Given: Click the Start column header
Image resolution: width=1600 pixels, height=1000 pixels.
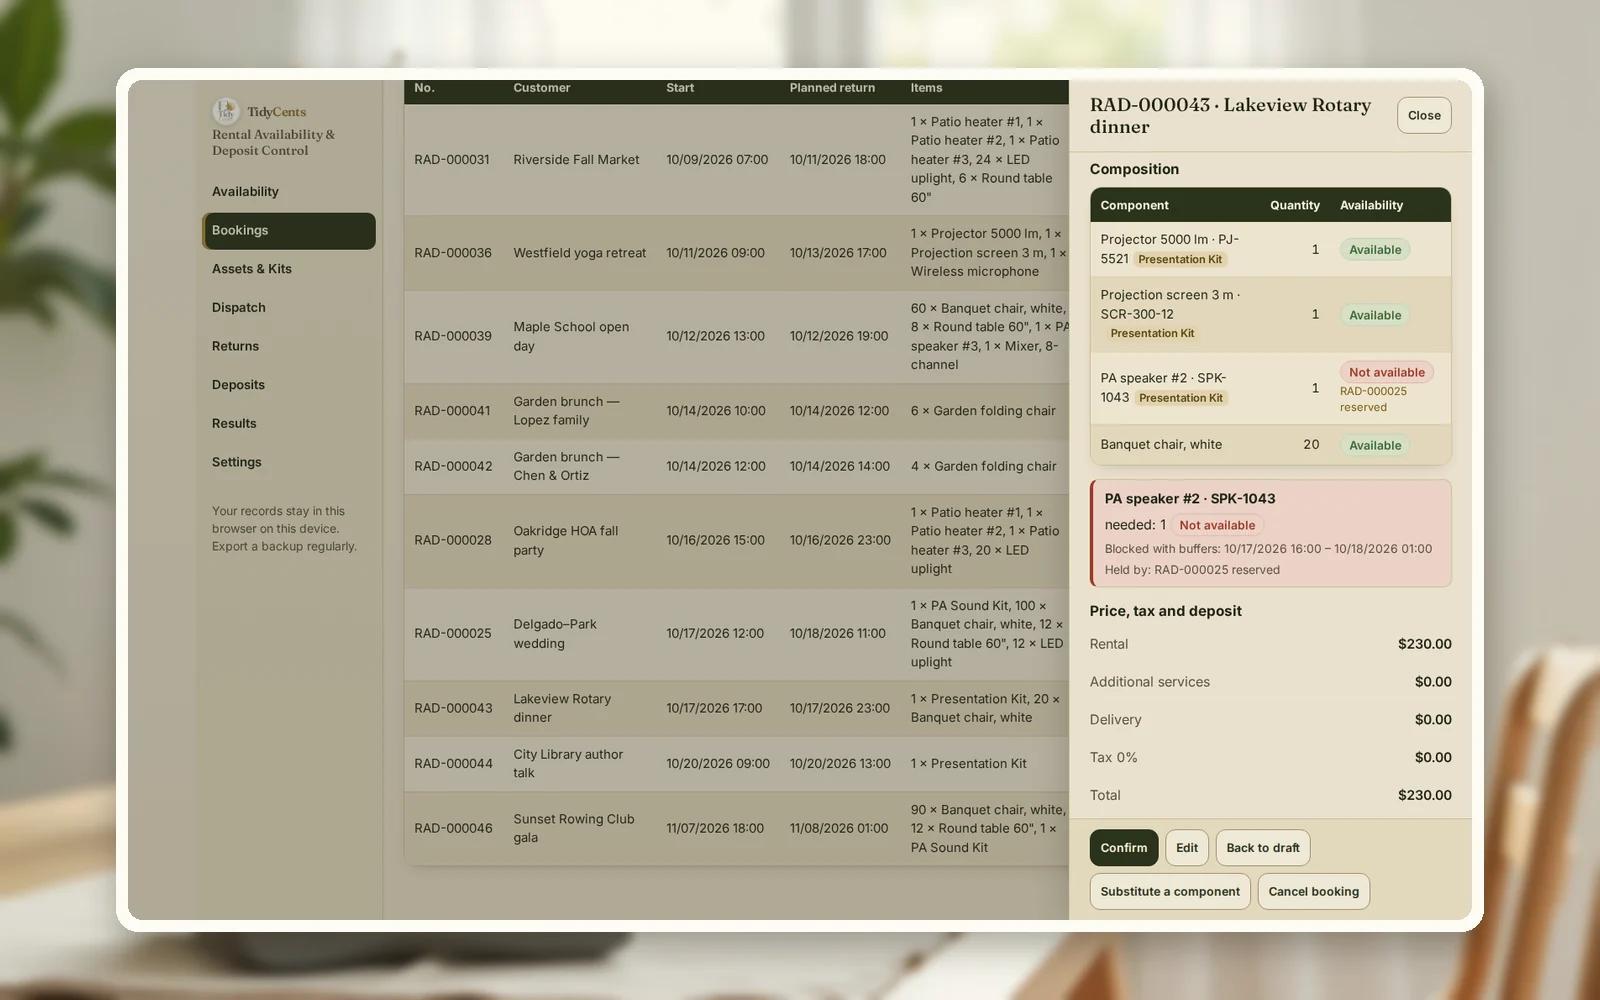Looking at the screenshot, I should click(x=680, y=88).
